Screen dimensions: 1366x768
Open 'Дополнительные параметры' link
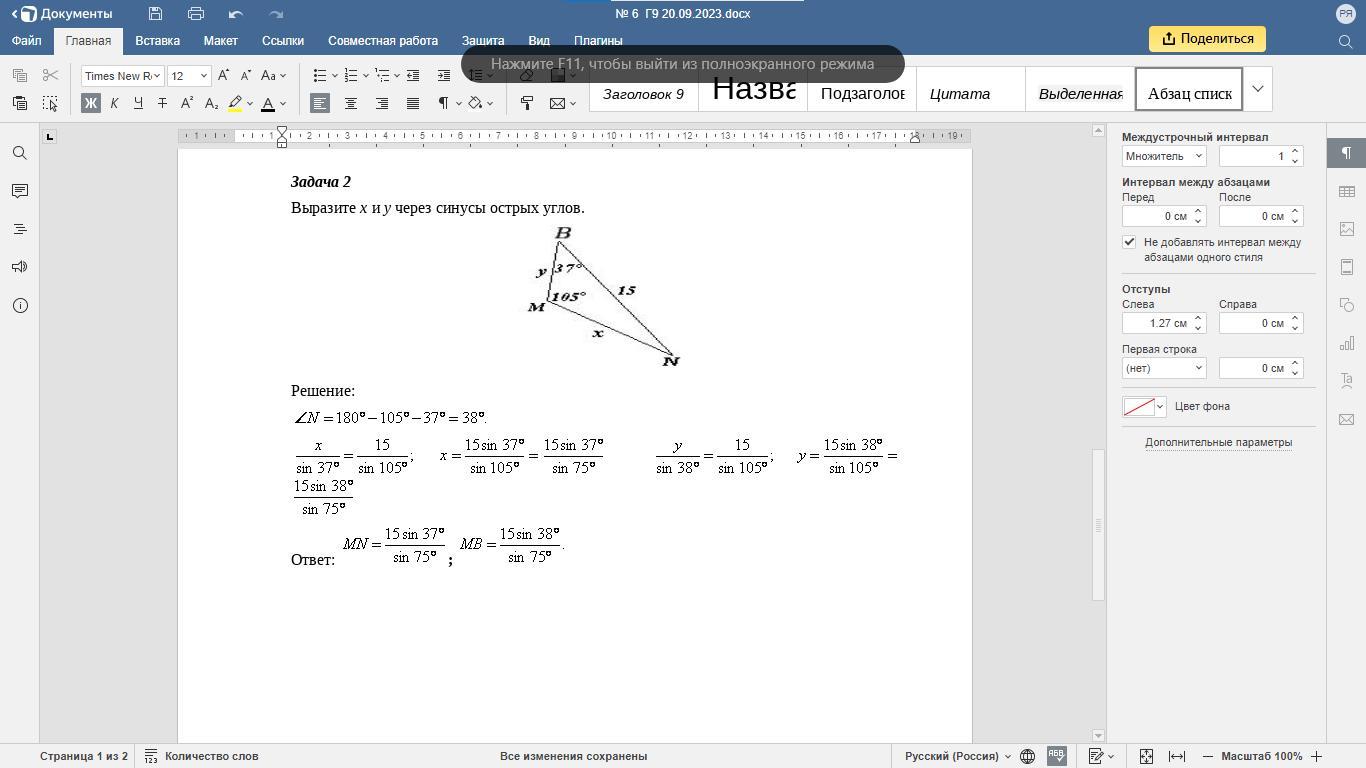(1218, 442)
